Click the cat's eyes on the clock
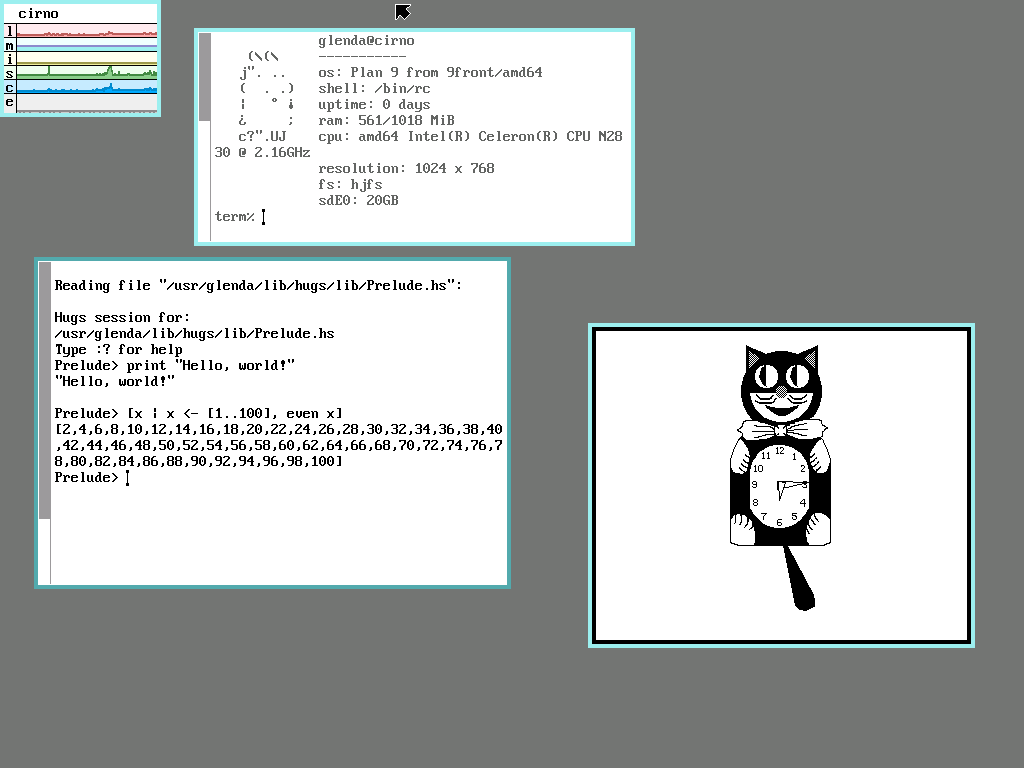The image size is (1024, 768). click(x=779, y=378)
